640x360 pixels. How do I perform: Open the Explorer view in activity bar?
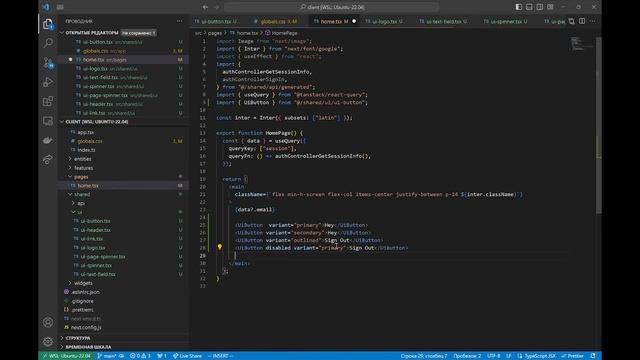48,24
